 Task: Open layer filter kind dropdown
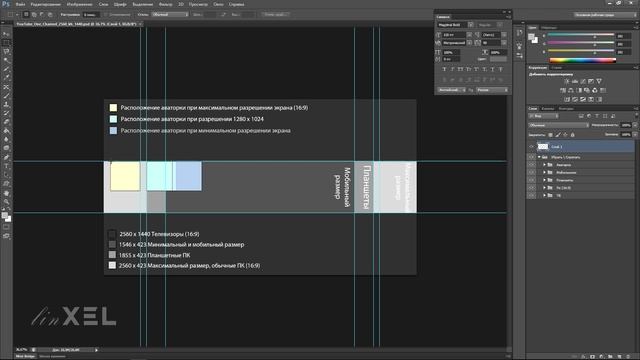click(x=543, y=116)
